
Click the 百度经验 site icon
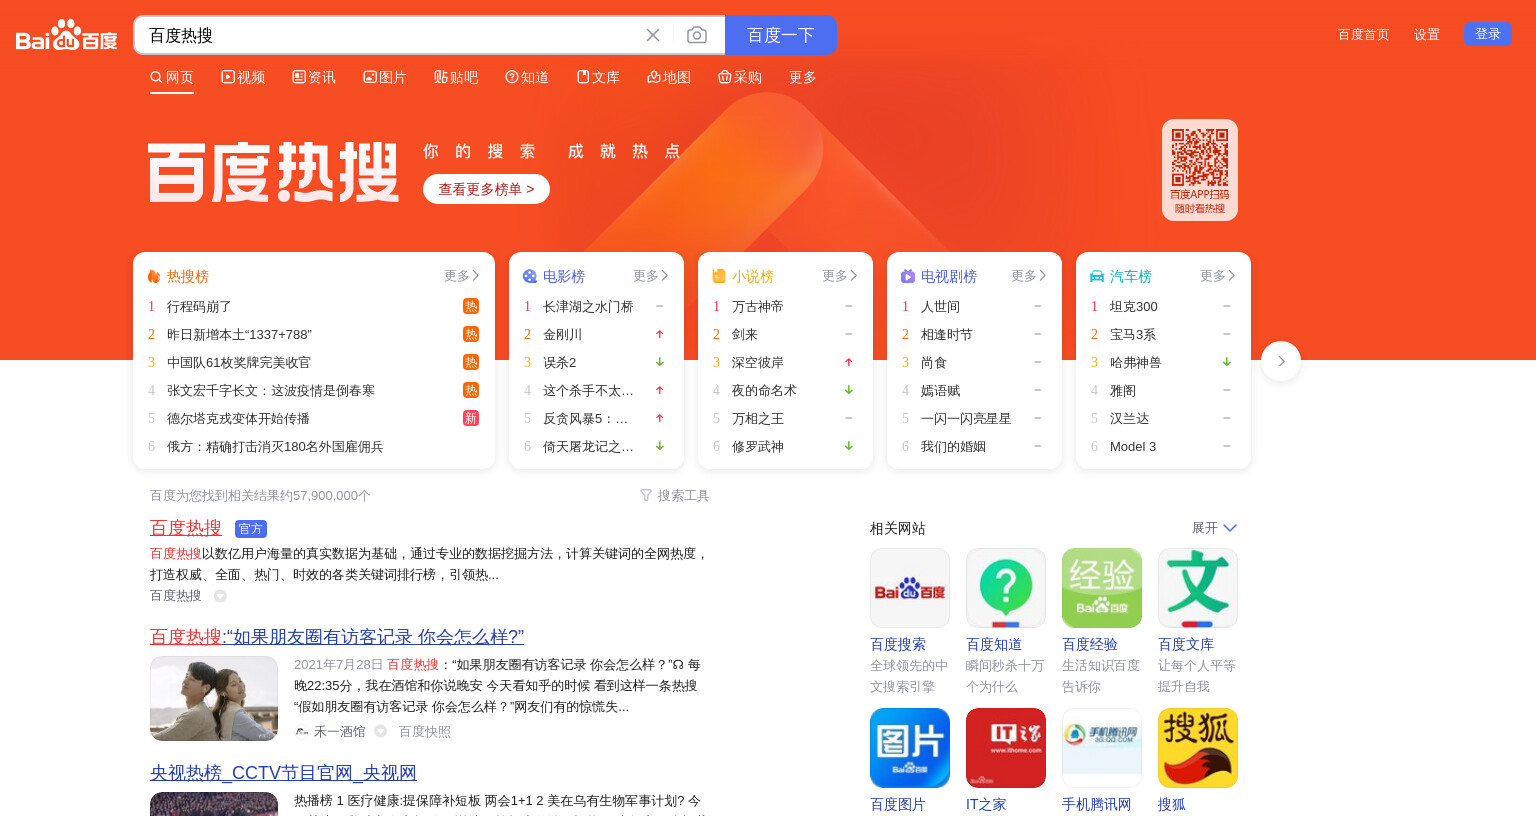[x=1102, y=588]
